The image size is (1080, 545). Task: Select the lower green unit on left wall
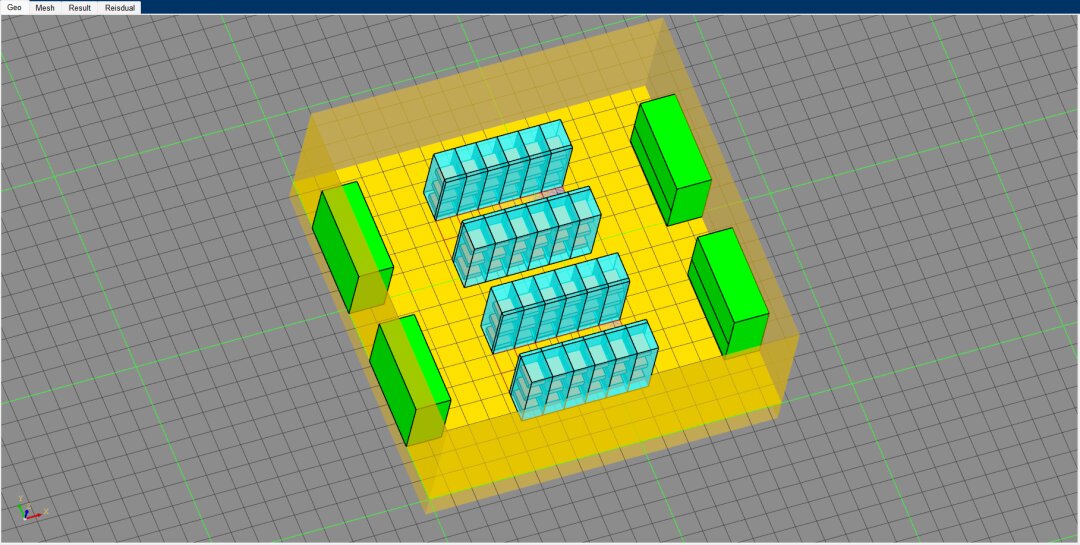(409, 380)
